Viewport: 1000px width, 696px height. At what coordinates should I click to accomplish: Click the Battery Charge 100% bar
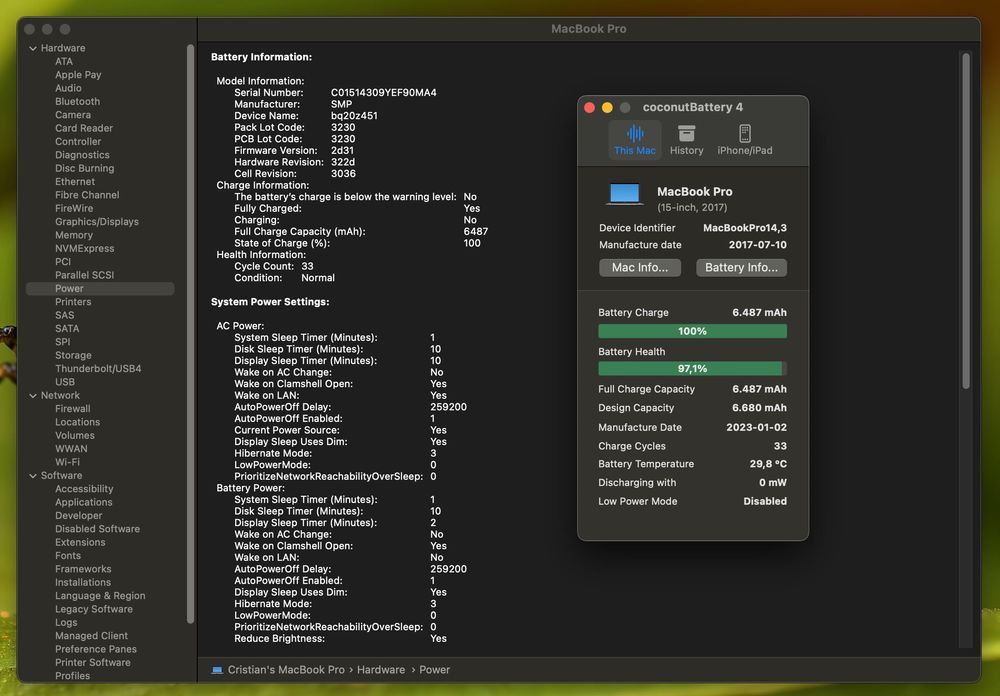point(692,331)
